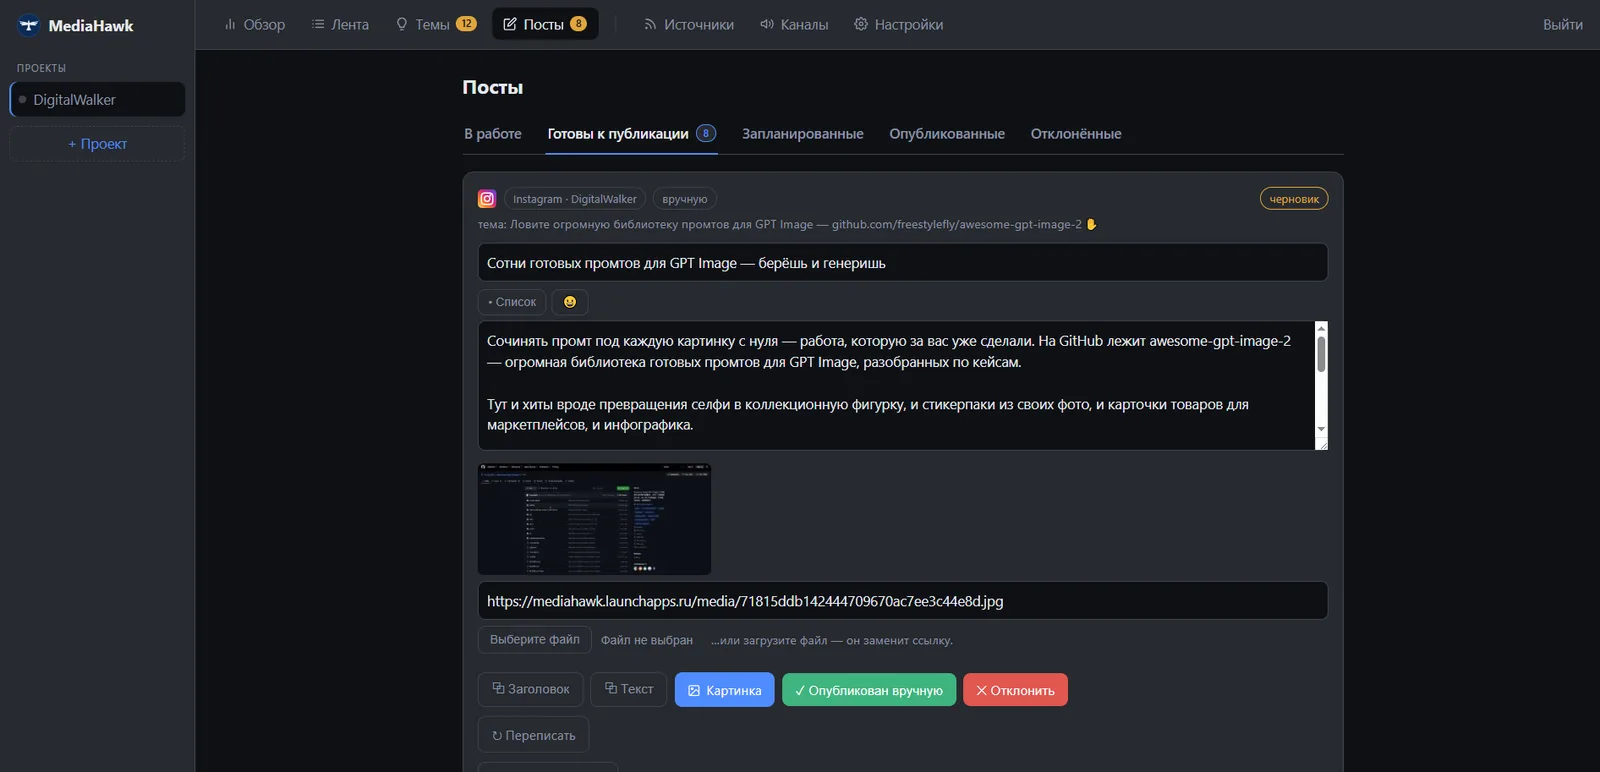The image size is (1600, 772).
Task: Click the вручную tag
Action: coord(685,199)
